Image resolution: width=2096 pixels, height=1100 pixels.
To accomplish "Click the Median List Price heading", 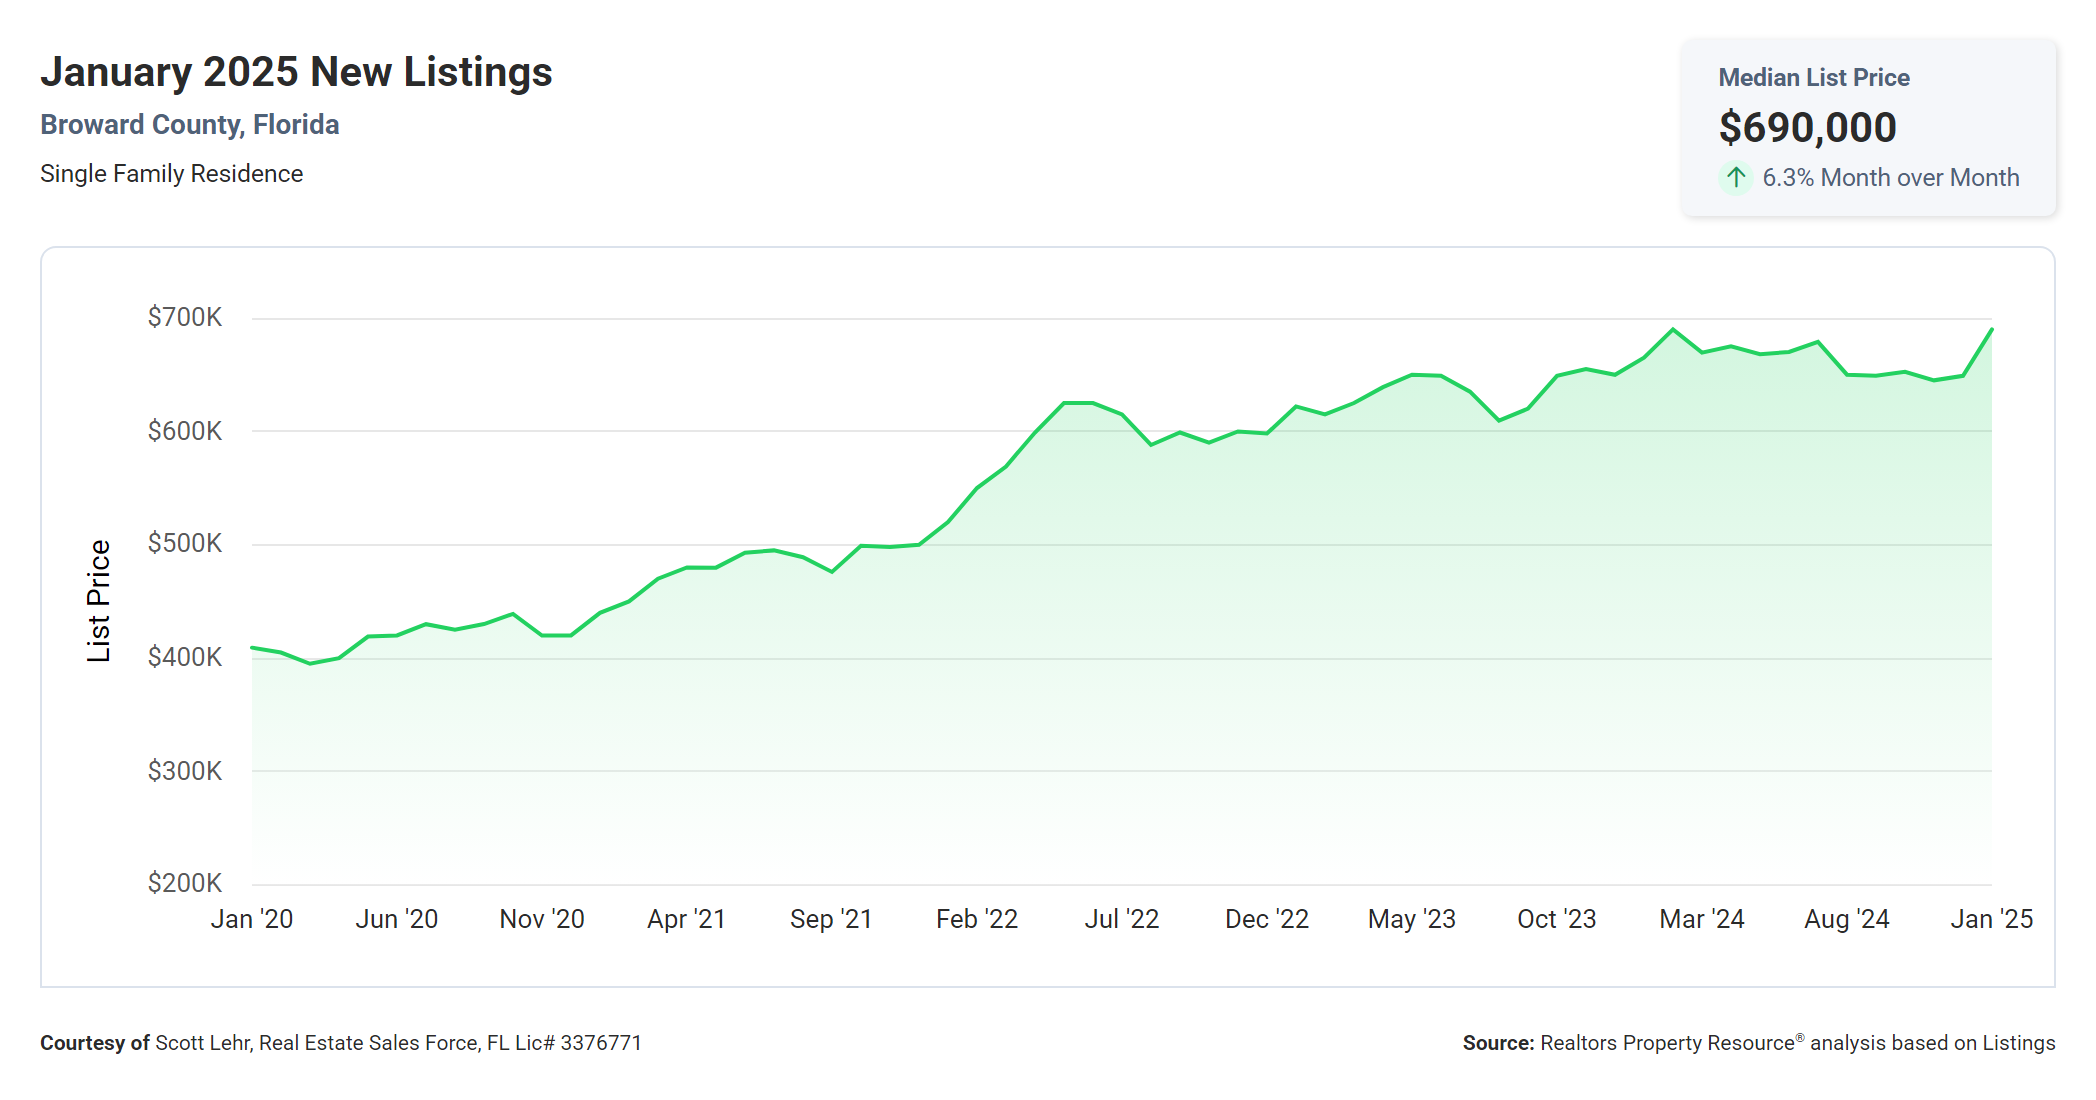I will click(1813, 78).
